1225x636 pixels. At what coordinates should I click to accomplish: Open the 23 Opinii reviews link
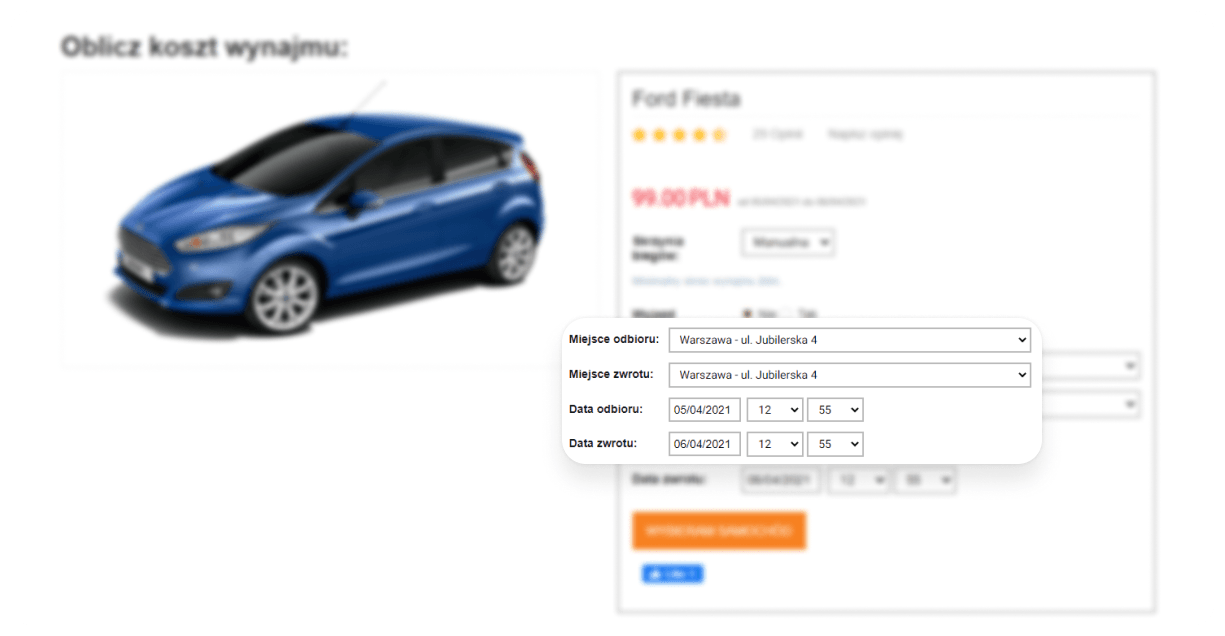pyautogui.click(x=778, y=134)
